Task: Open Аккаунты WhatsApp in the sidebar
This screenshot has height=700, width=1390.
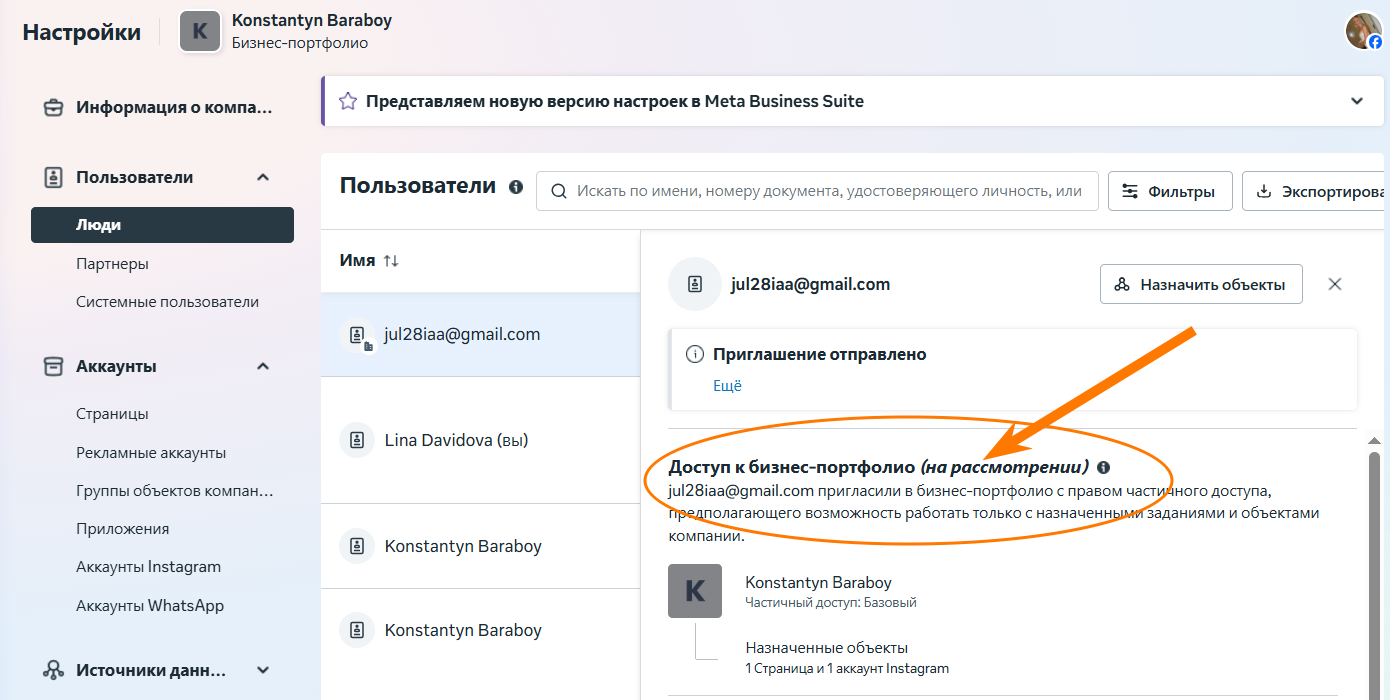Action: pos(150,606)
